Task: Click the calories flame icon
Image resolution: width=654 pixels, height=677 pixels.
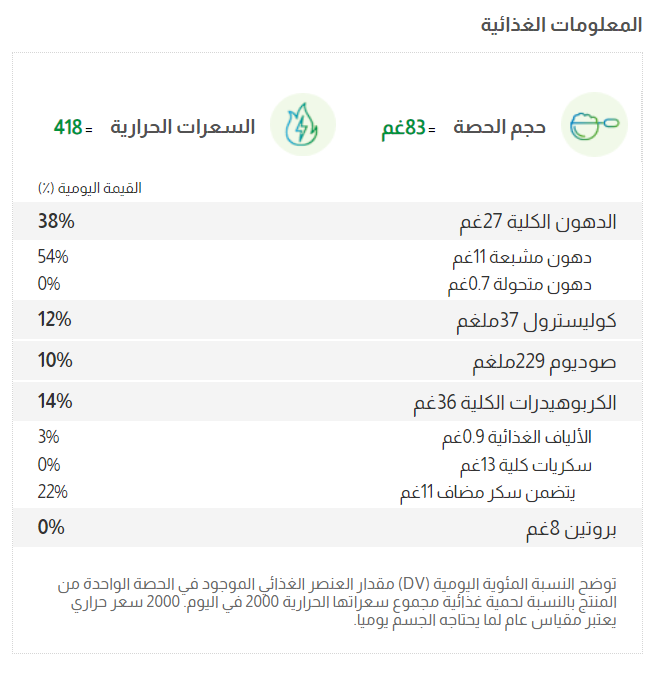Action: pyautogui.click(x=302, y=126)
